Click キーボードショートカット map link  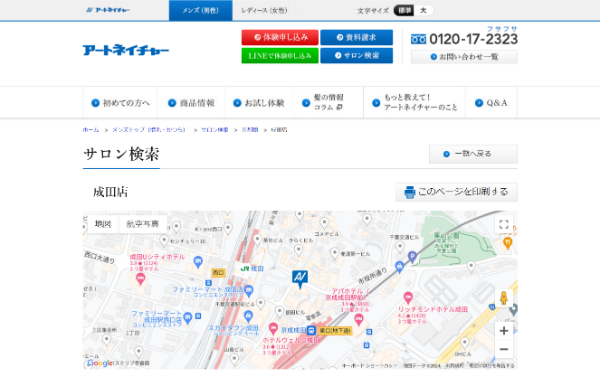pos(370,366)
